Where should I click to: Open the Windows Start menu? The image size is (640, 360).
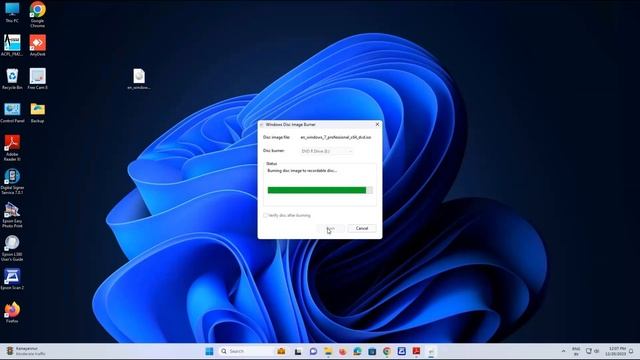tap(209, 351)
